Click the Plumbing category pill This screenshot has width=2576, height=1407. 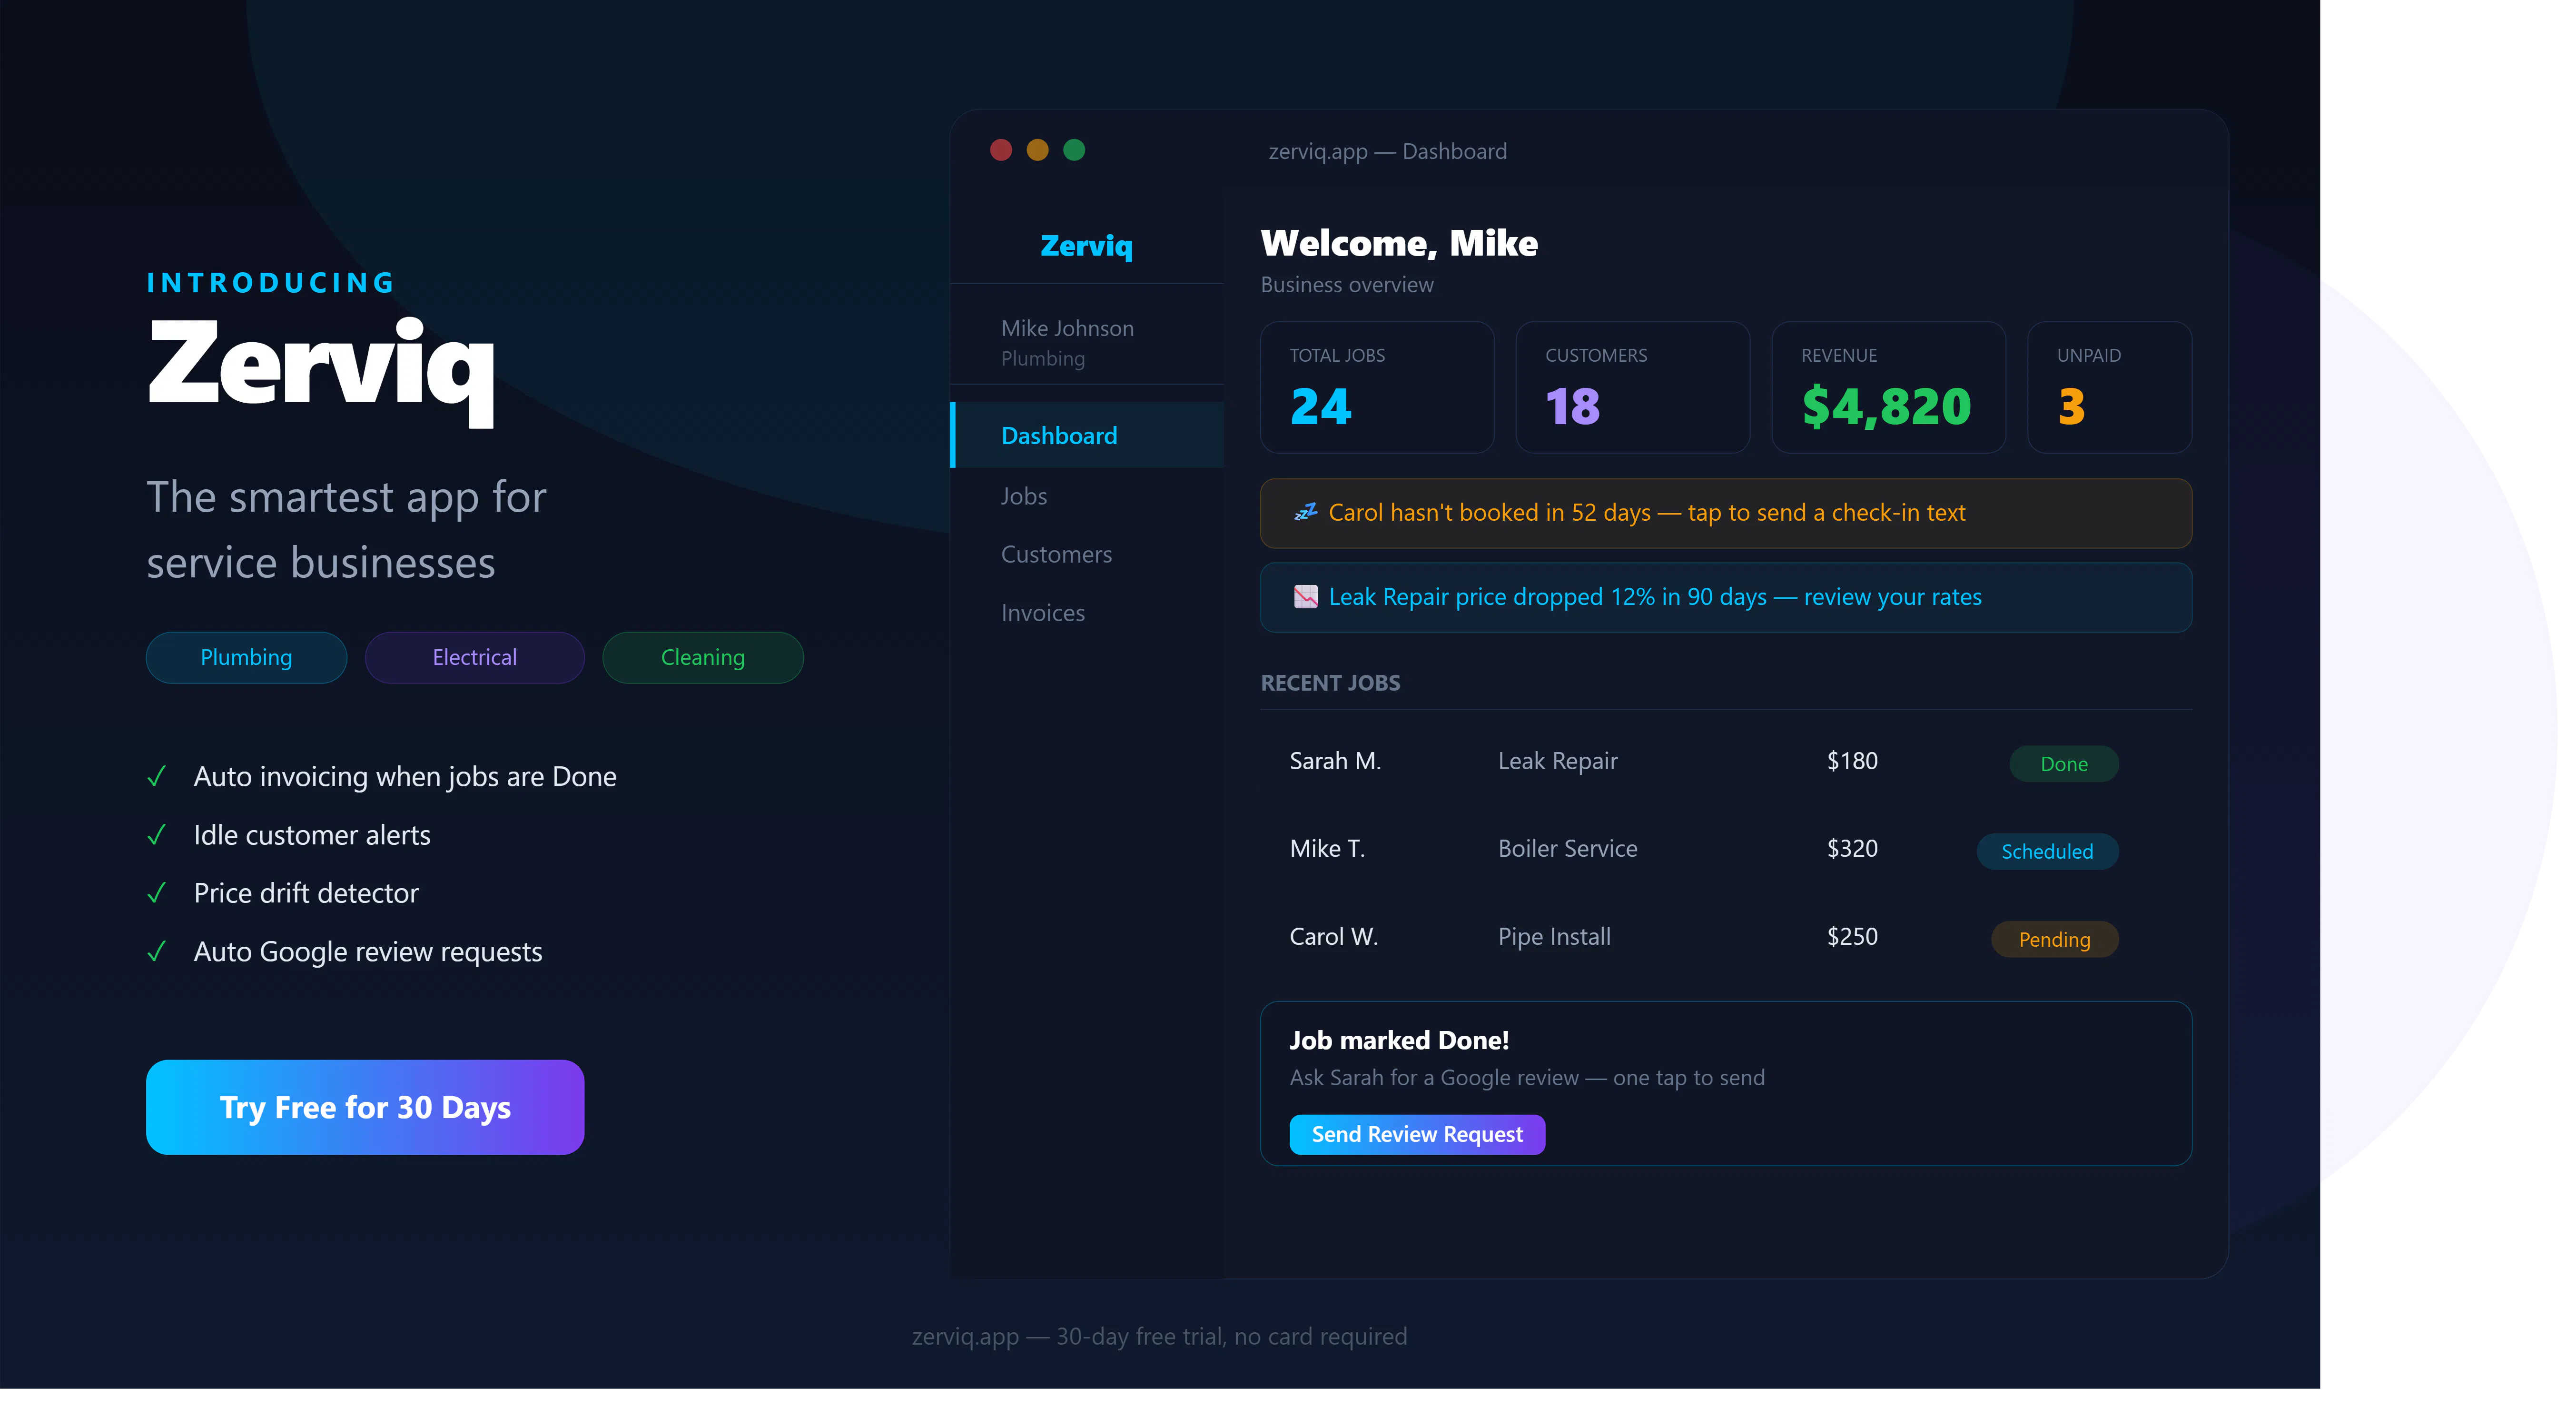[246, 657]
